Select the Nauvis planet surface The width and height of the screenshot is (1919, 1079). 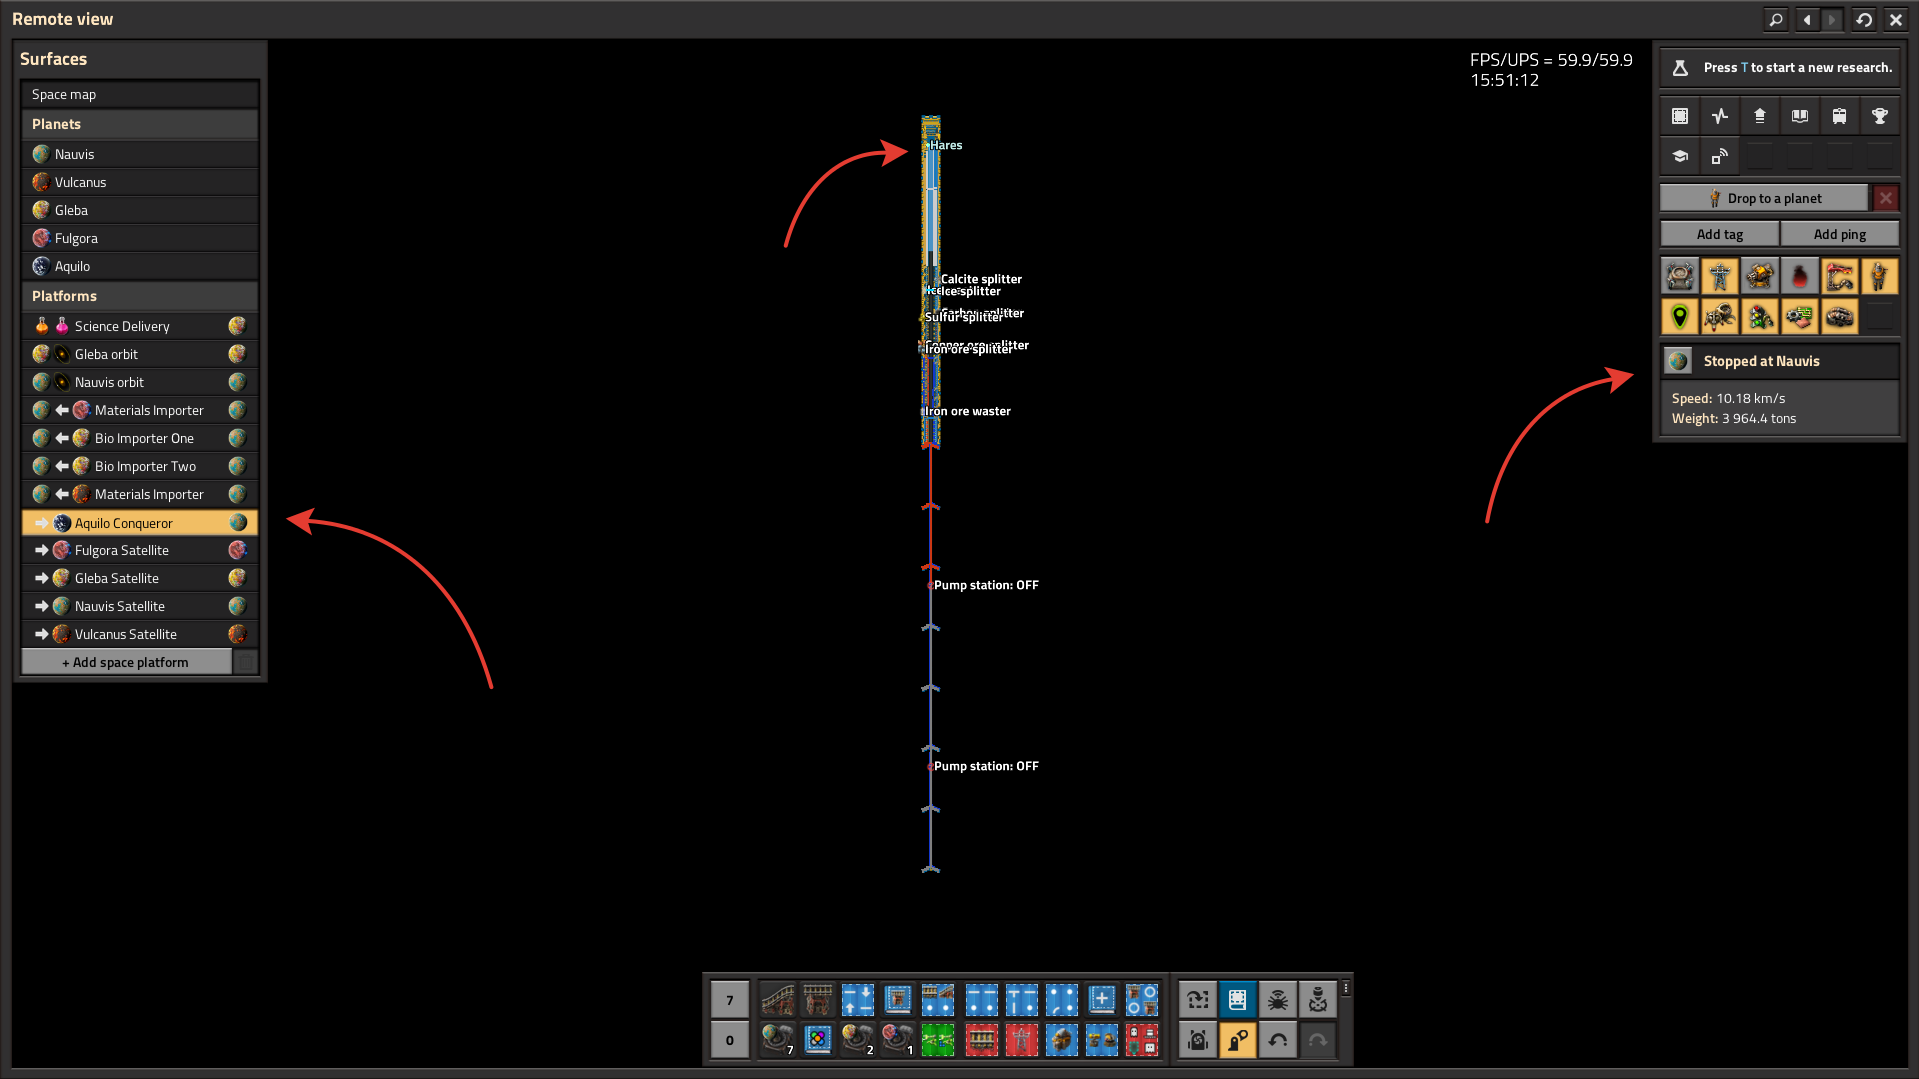click(140, 154)
